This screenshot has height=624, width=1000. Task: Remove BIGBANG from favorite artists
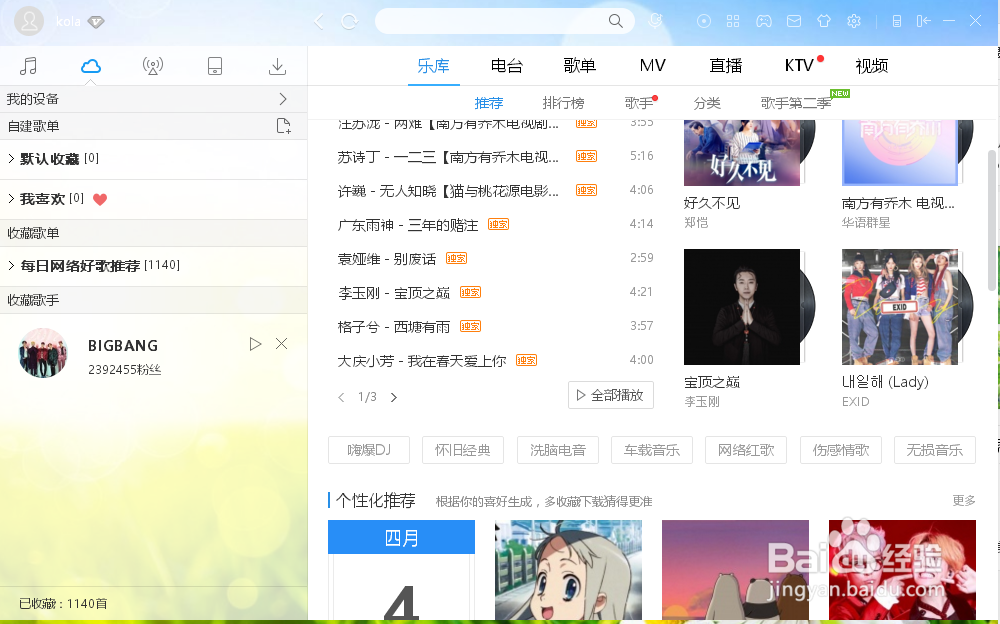point(281,344)
